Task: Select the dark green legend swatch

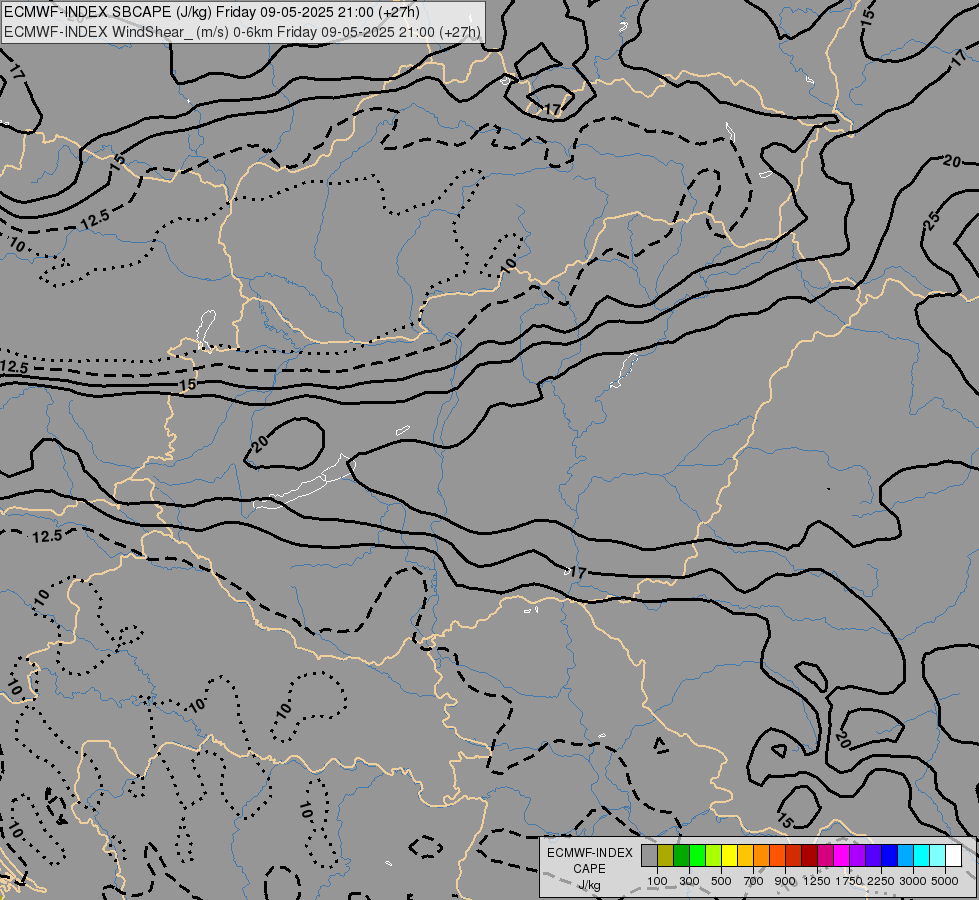Action: 681,856
